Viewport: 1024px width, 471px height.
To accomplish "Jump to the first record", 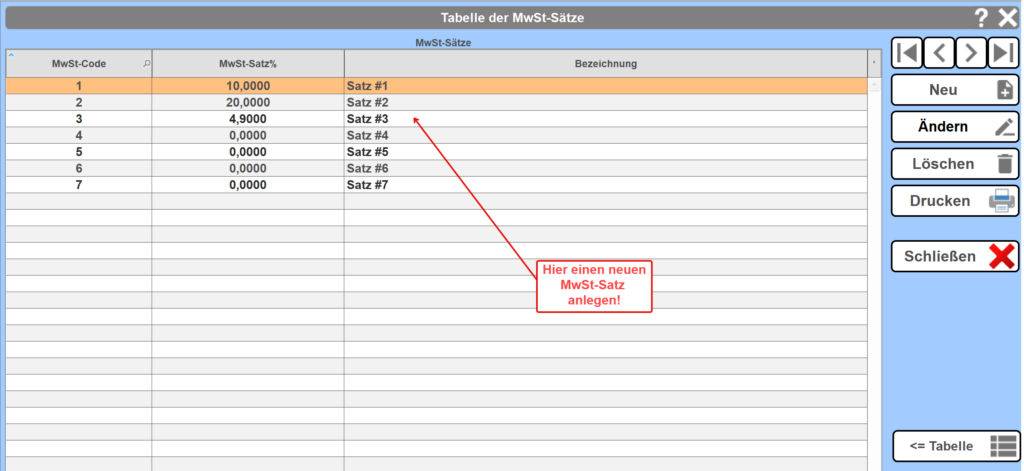I will point(906,53).
